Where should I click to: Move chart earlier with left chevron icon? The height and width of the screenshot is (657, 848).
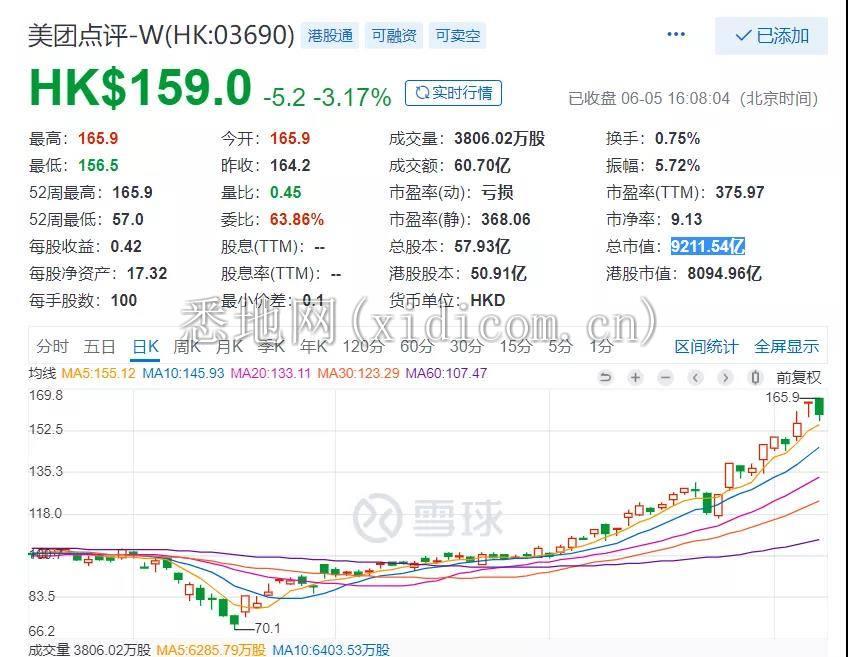(x=695, y=377)
